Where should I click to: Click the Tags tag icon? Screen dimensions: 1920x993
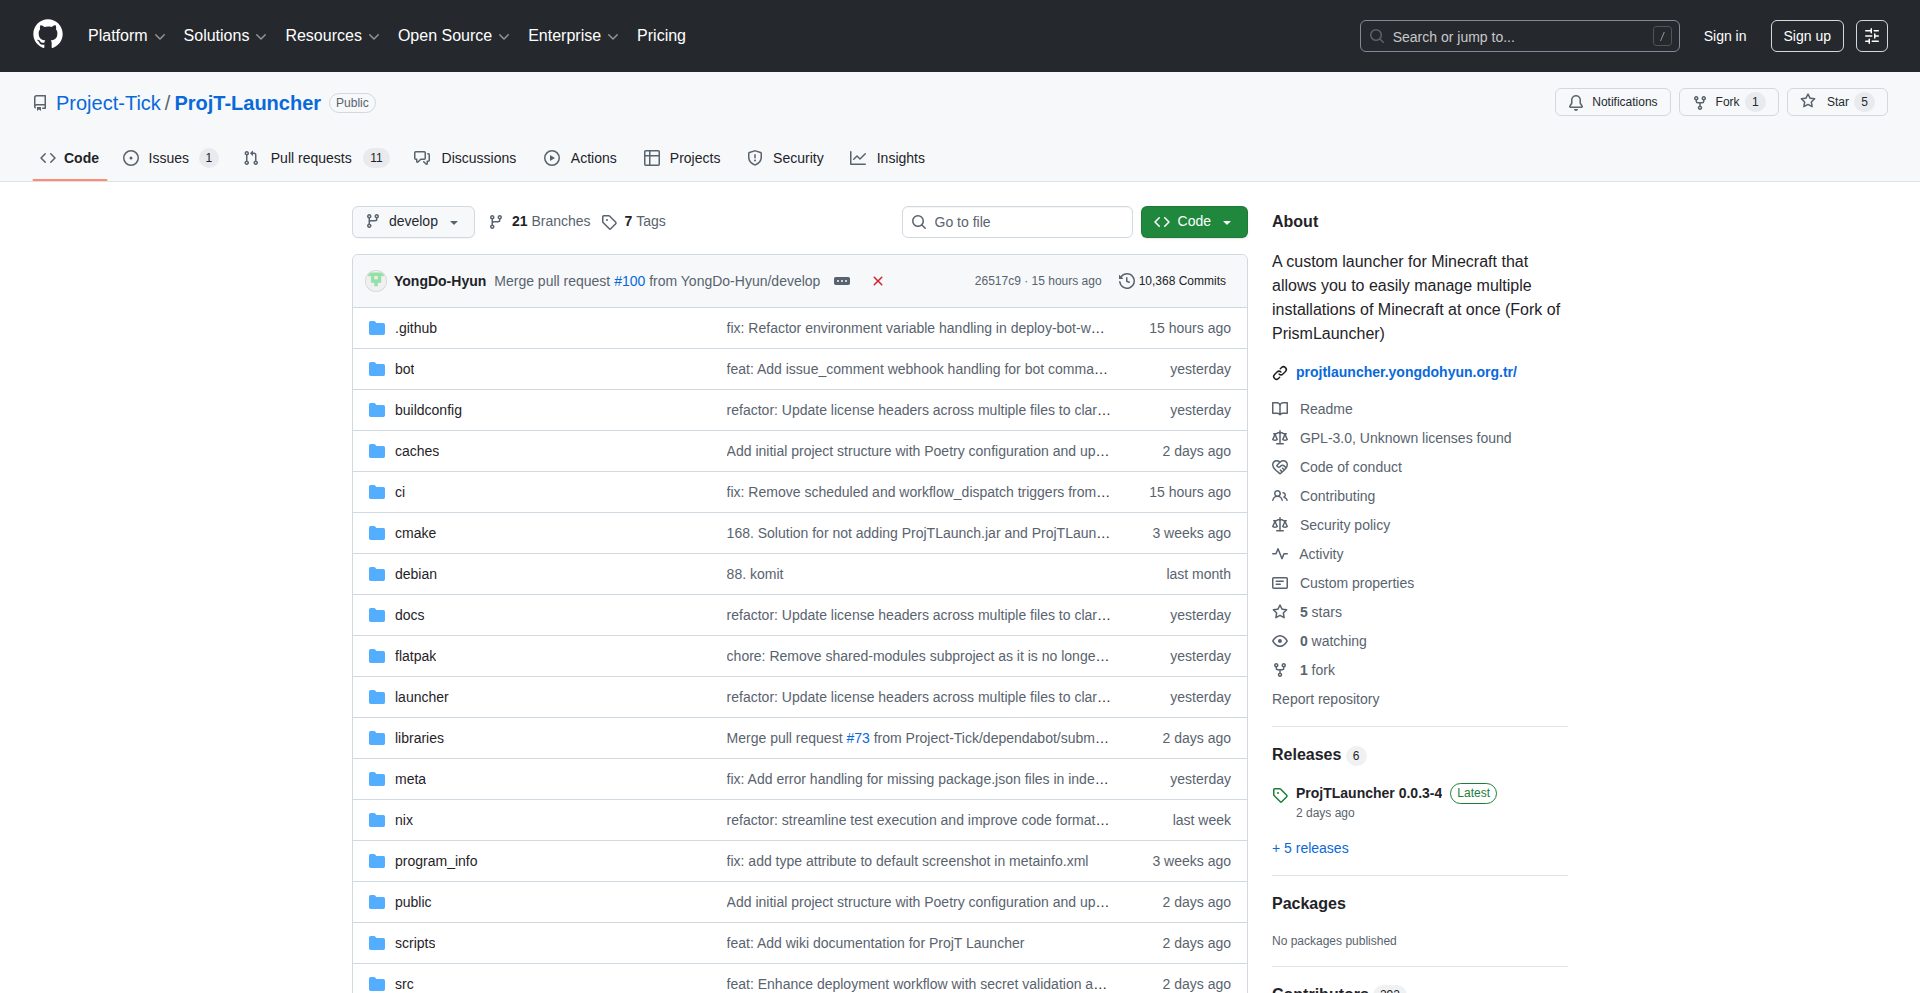tap(609, 222)
